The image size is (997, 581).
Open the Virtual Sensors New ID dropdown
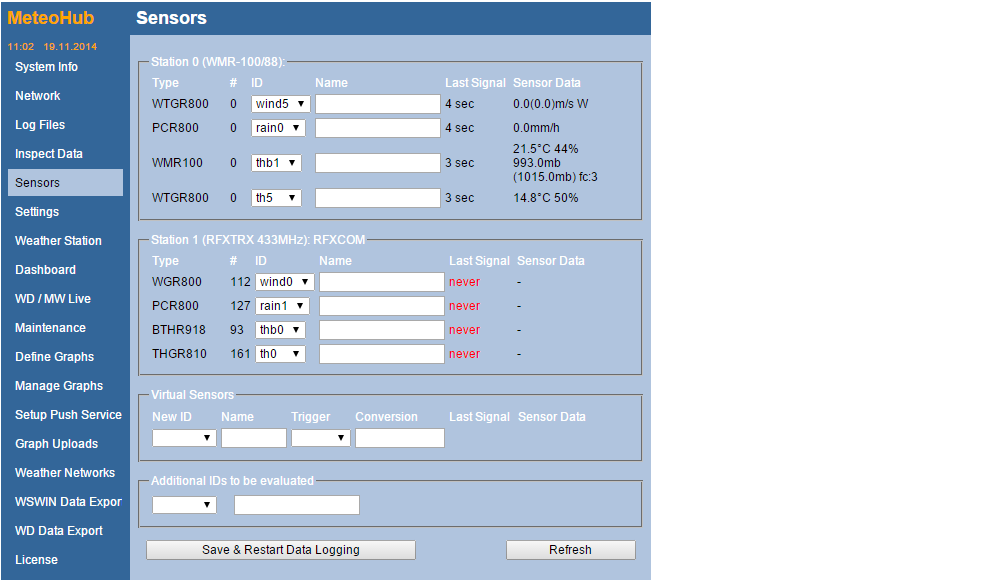click(184, 438)
